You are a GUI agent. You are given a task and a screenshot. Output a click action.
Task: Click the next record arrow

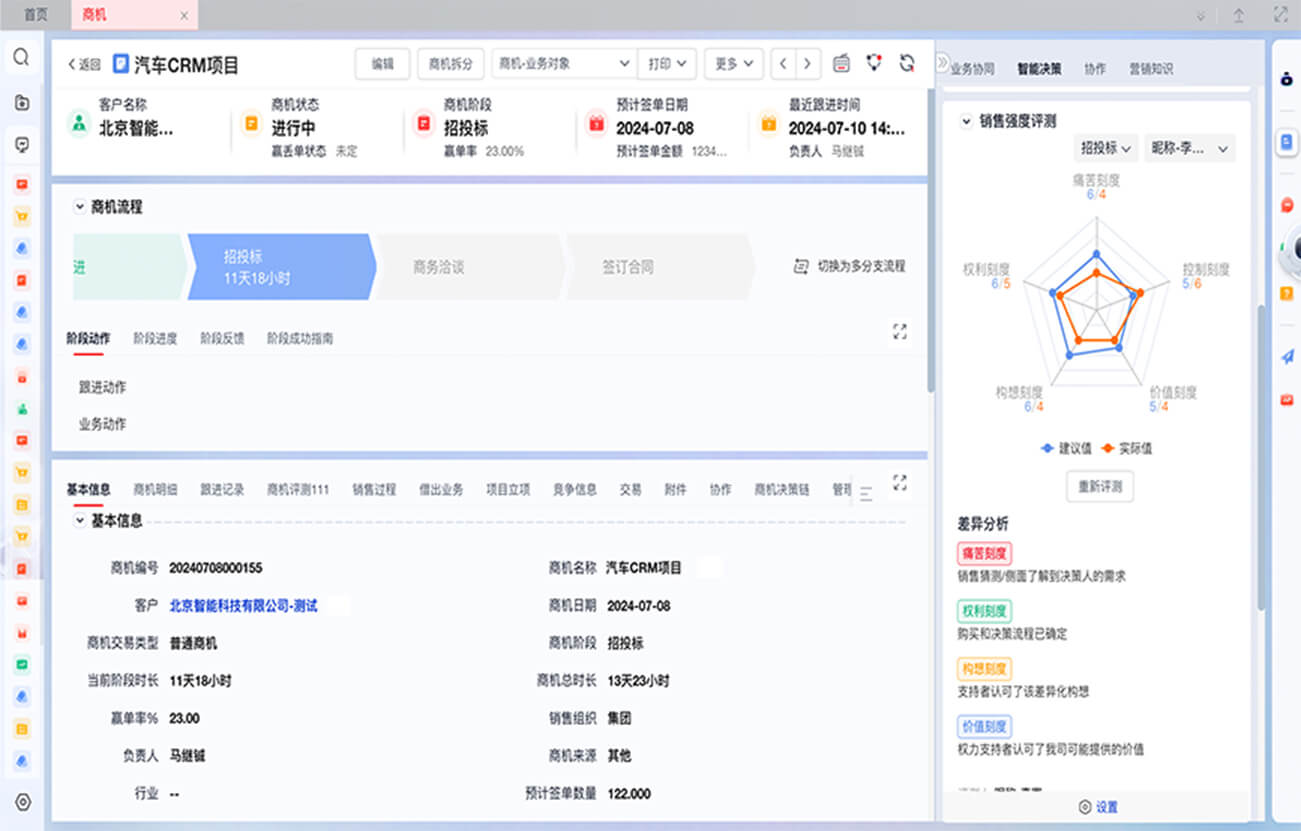807,64
